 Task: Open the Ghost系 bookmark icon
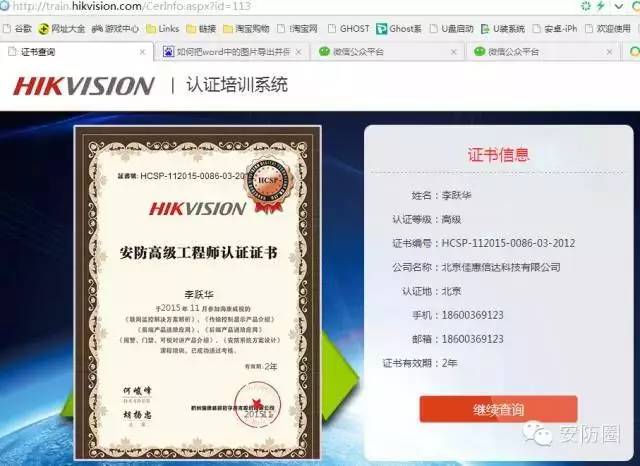(x=399, y=29)
